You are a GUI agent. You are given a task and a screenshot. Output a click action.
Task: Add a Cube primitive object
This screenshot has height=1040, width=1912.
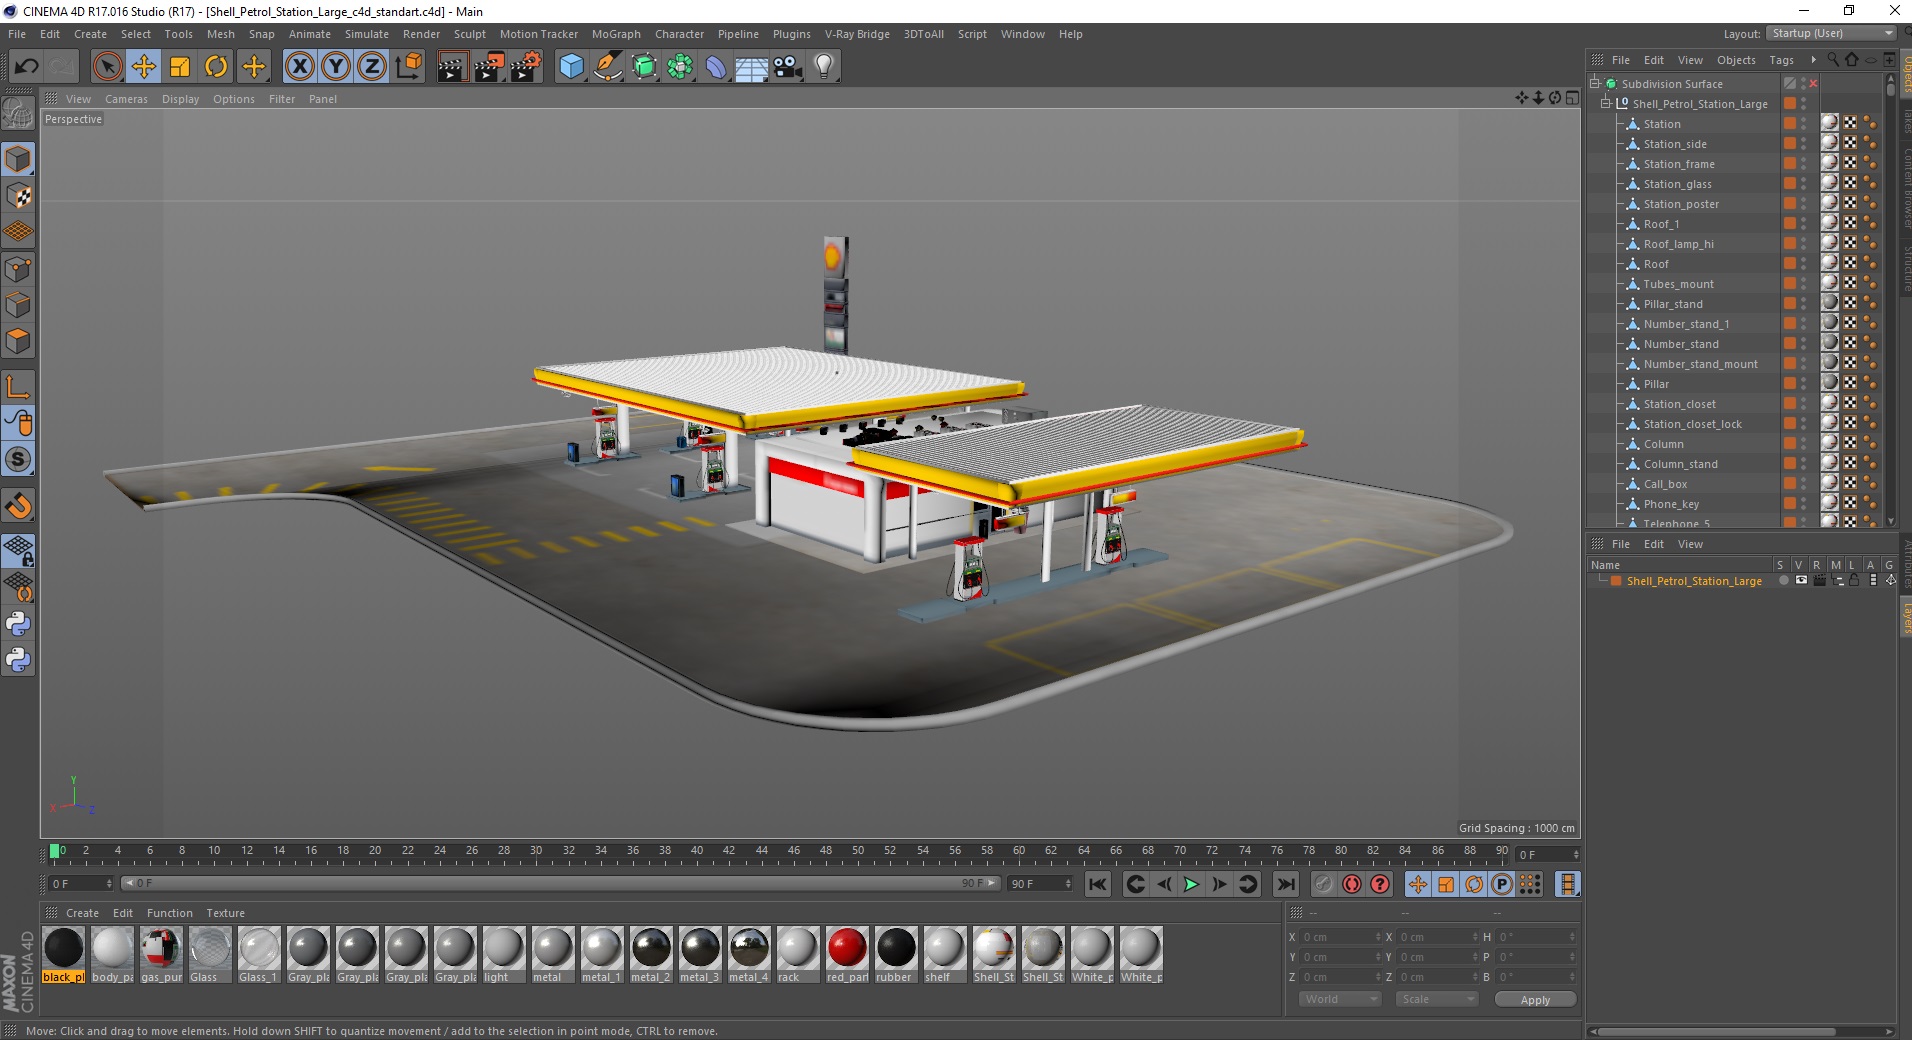coord(571,67)
